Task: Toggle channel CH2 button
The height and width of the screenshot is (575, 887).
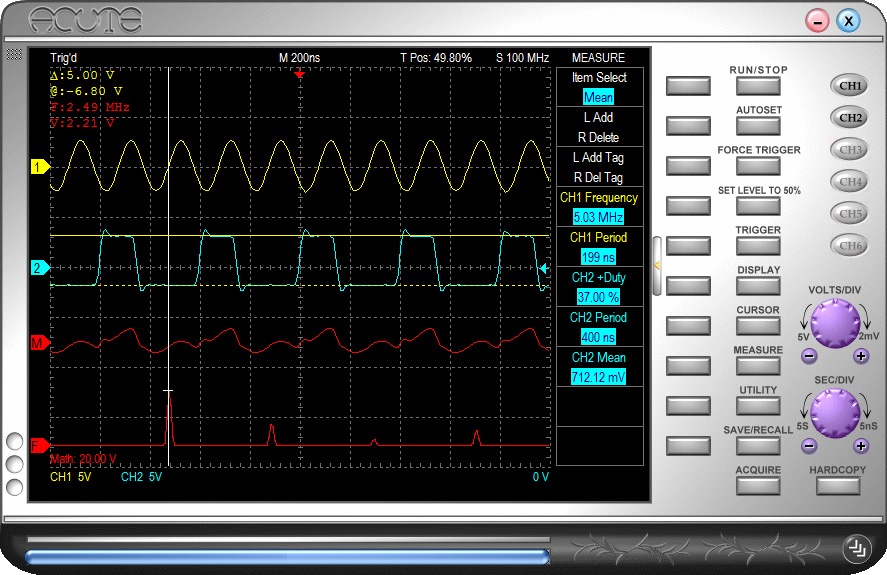Action: [850, 118]
